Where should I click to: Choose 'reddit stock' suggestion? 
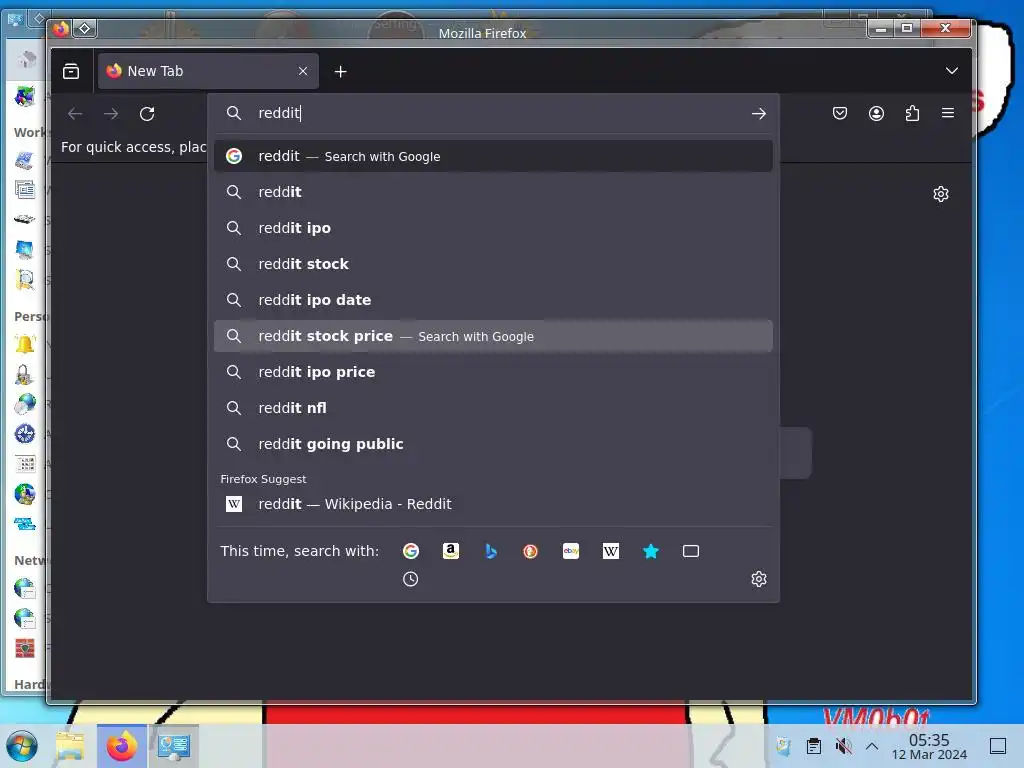[x=493, y=264]
